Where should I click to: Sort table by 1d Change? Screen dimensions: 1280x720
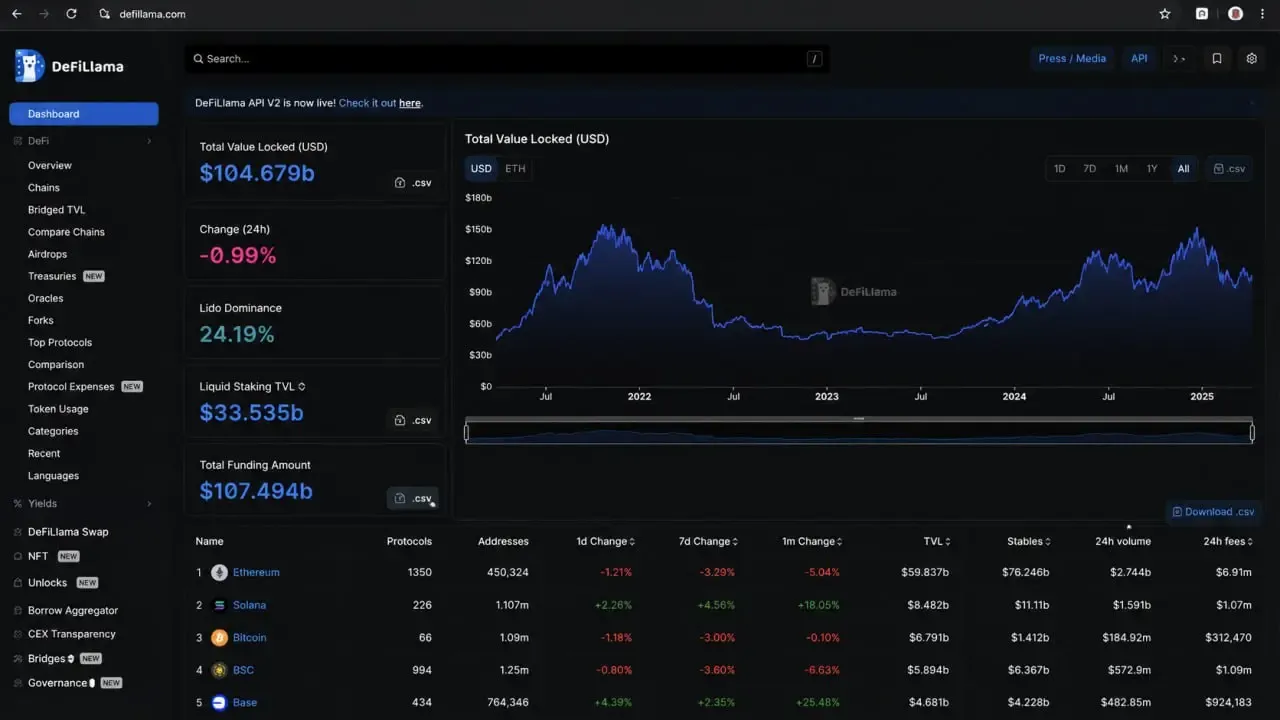coord(606,541)
